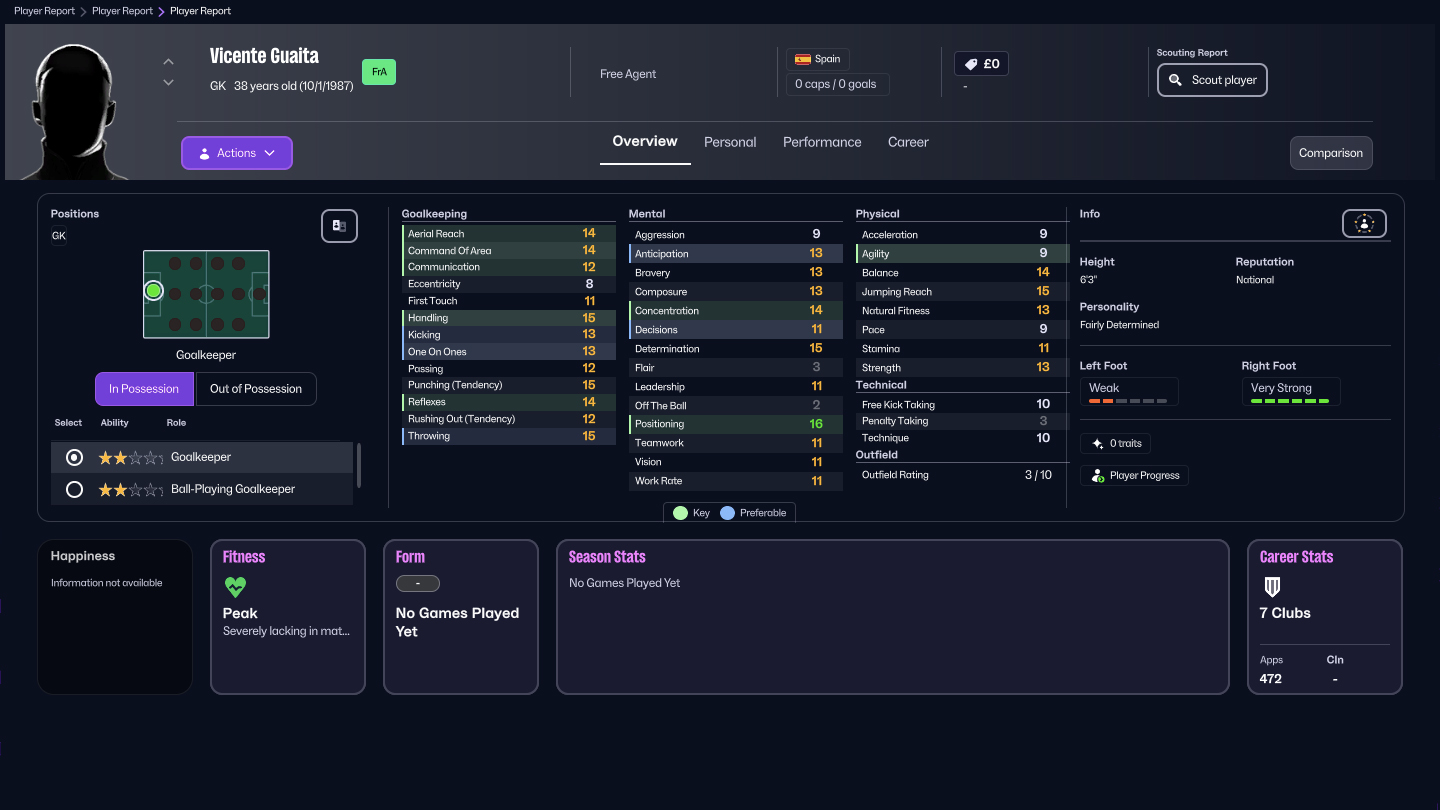This screenshot has height=810, width=1440.
Task: Click the green FrA free agent badge
Action: (379, 72)
